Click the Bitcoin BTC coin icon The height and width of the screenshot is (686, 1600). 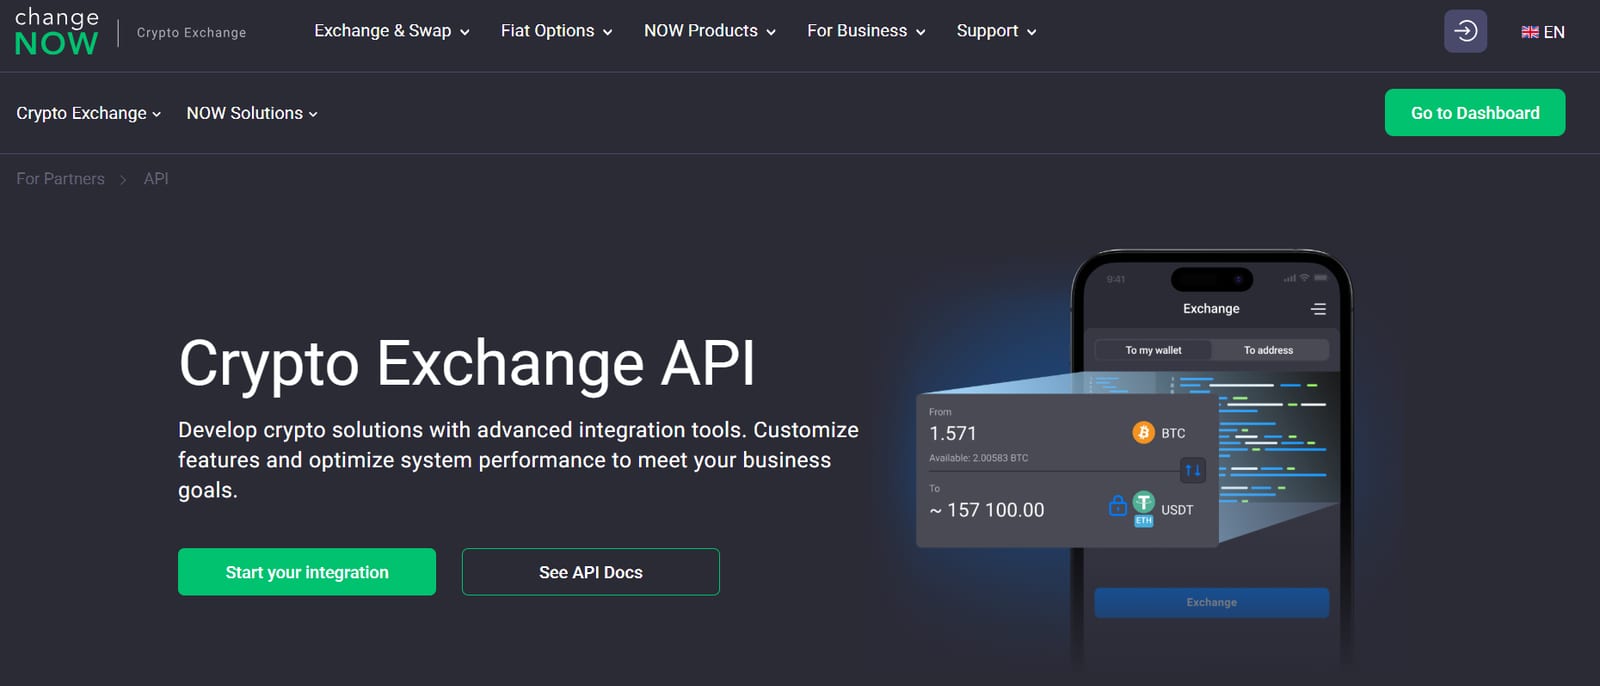click(x=1143, y=433)
